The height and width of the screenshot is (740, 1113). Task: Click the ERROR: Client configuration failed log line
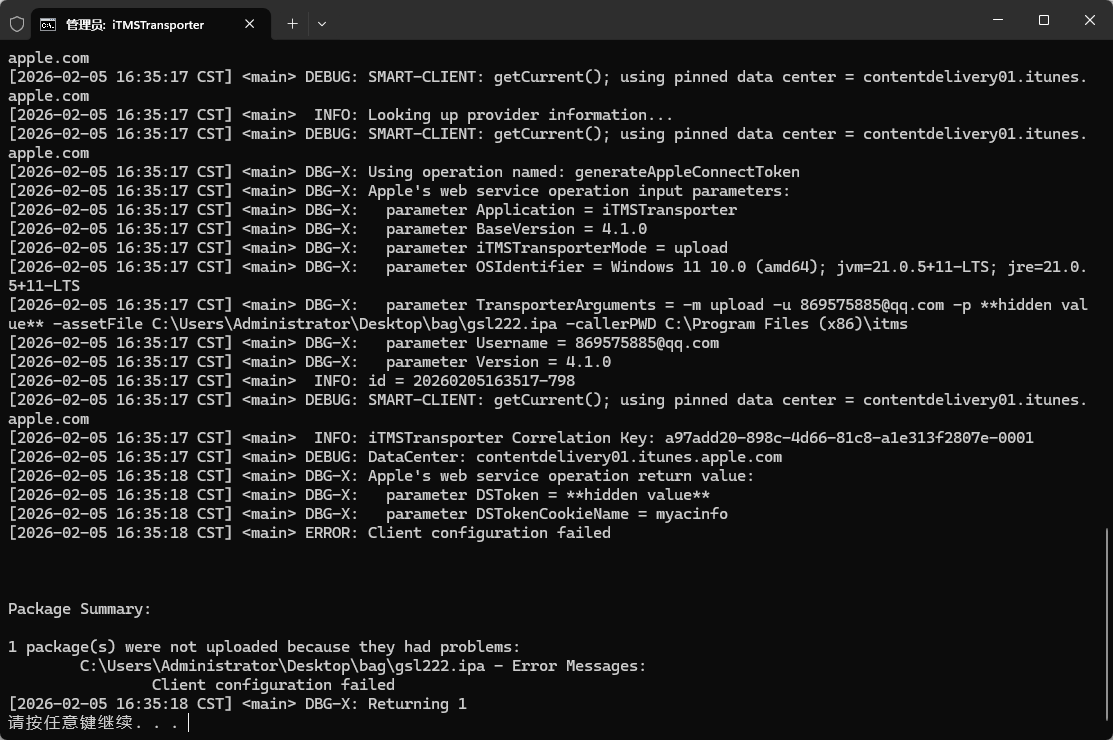tap(458, 533)
